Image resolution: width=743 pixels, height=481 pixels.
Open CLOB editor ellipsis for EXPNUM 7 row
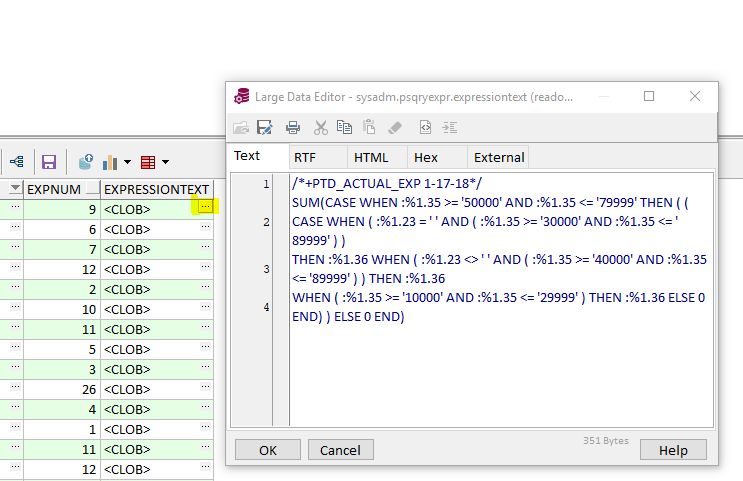pos(205,246)
